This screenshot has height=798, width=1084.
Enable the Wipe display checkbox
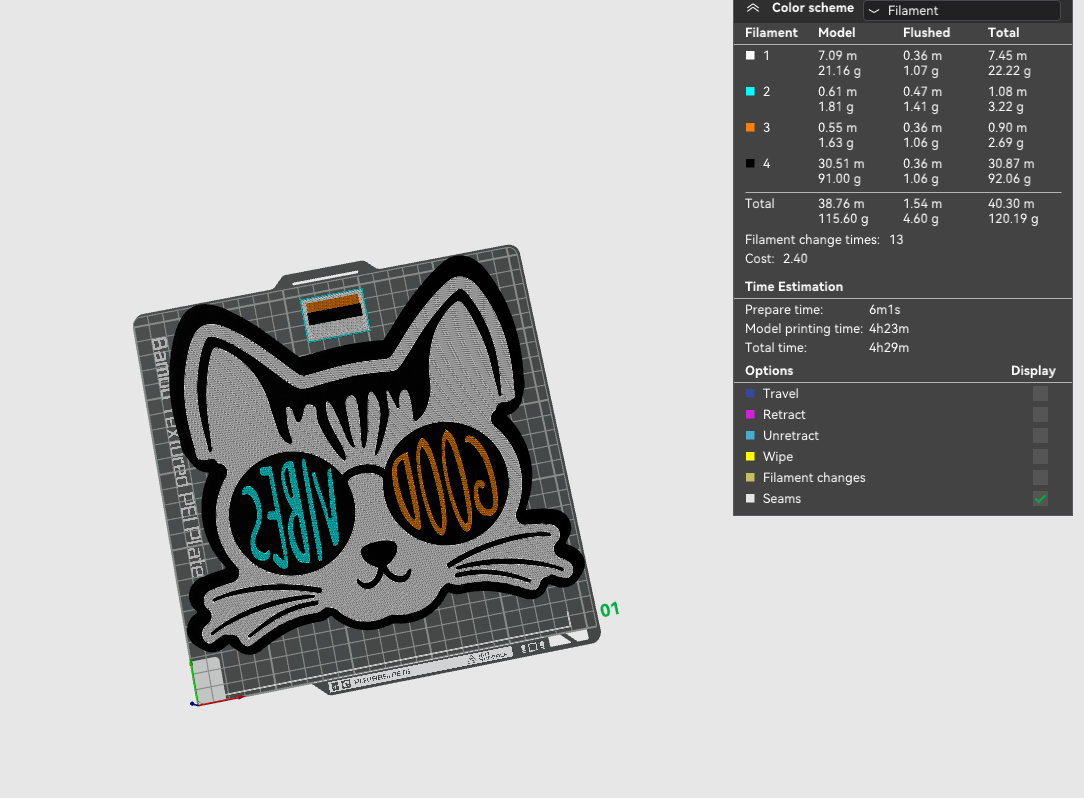click(x=1040, y=456)
